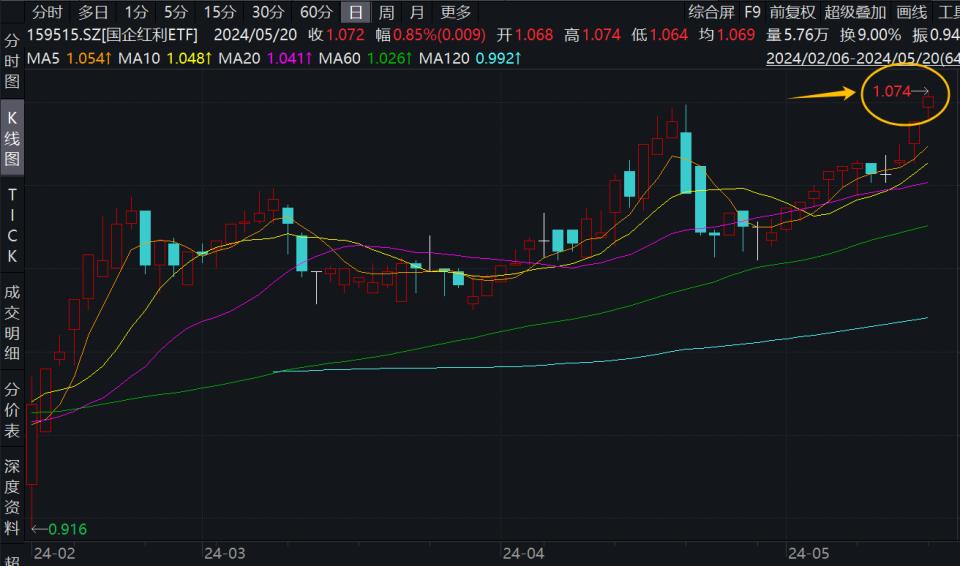
Task: Click the 24-05 time axis label
Action: pyautogui.click(x=809, y=554)
